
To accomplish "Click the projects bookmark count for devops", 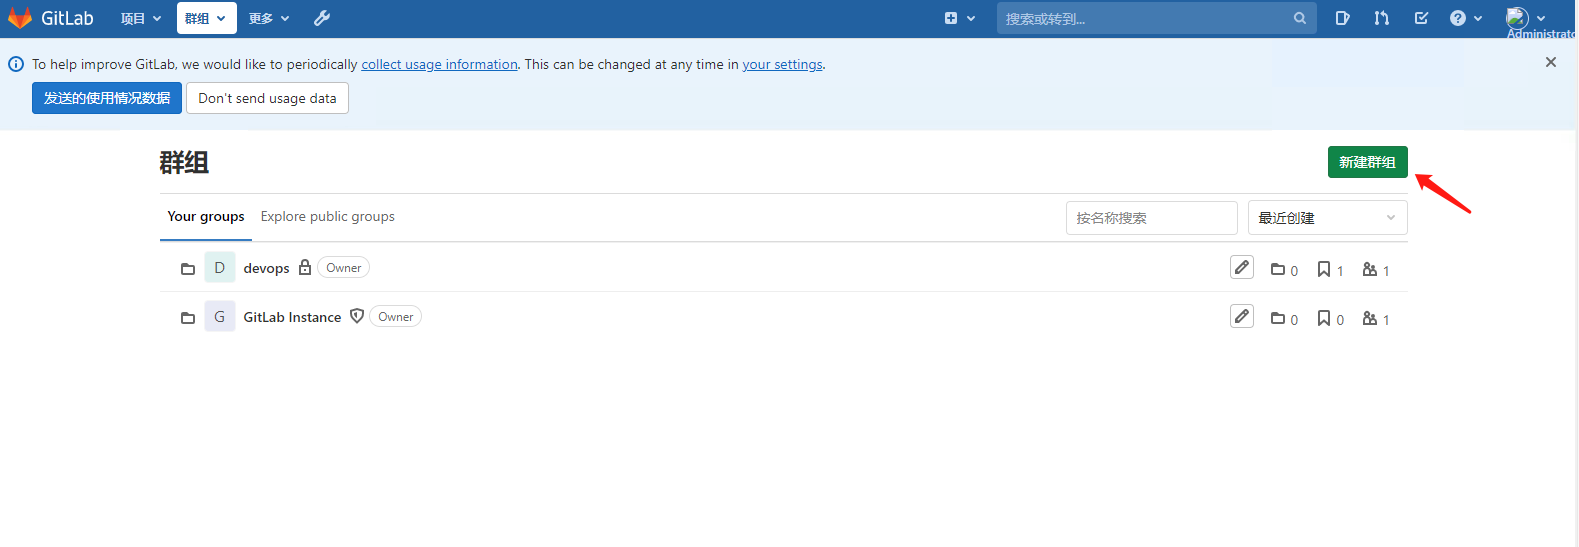I will tap(1330, 270).
